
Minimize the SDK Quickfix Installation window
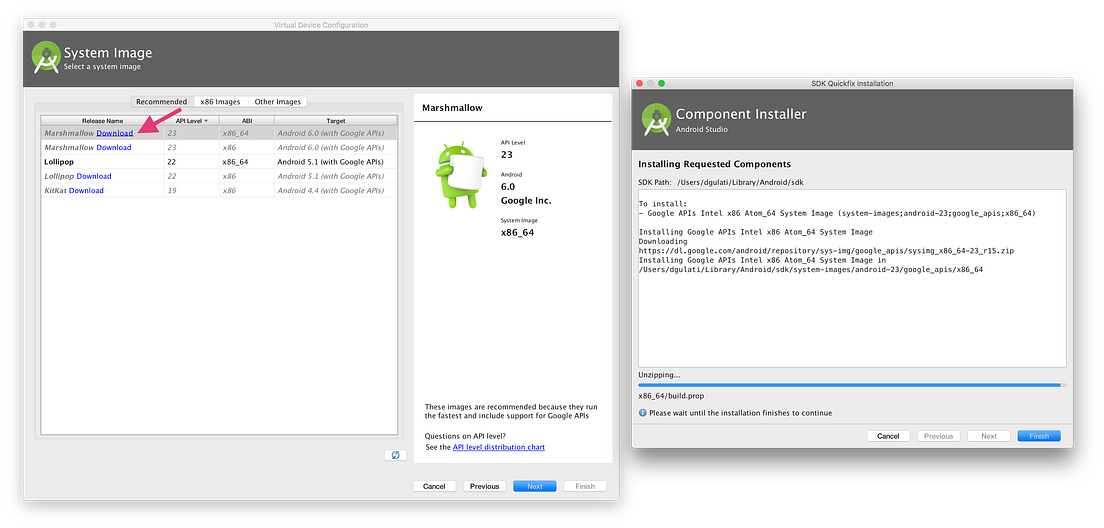651,84
